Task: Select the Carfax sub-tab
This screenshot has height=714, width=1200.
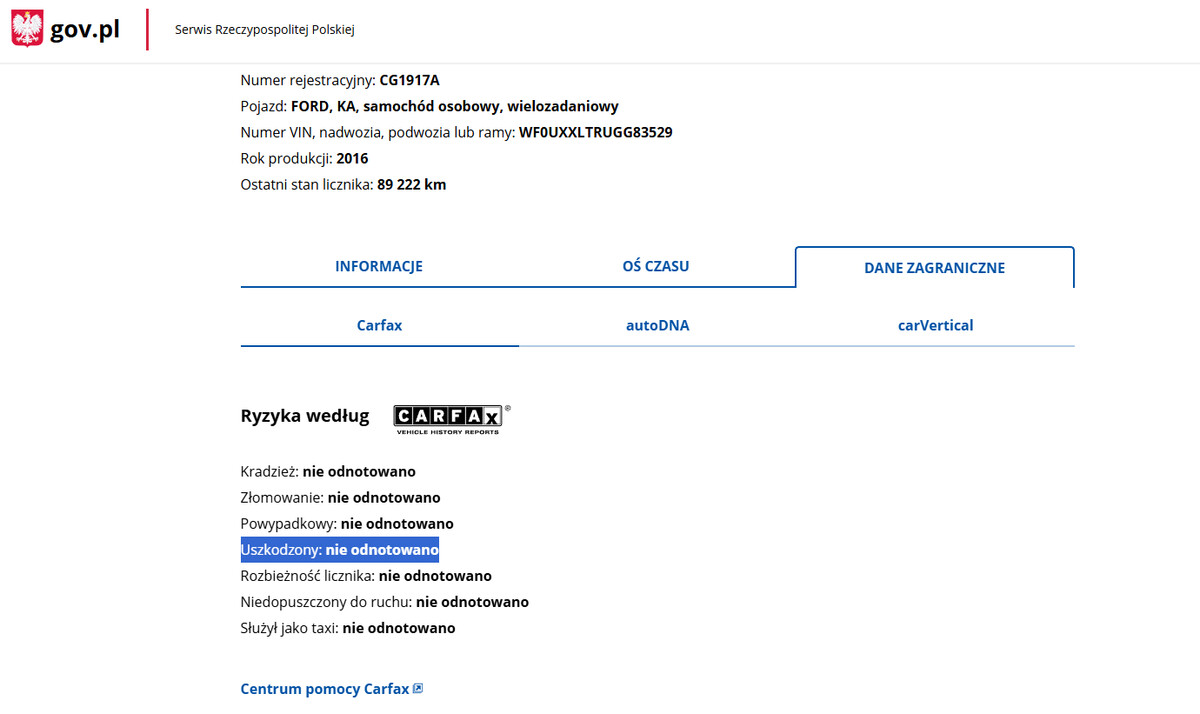Action: [379, 325]
